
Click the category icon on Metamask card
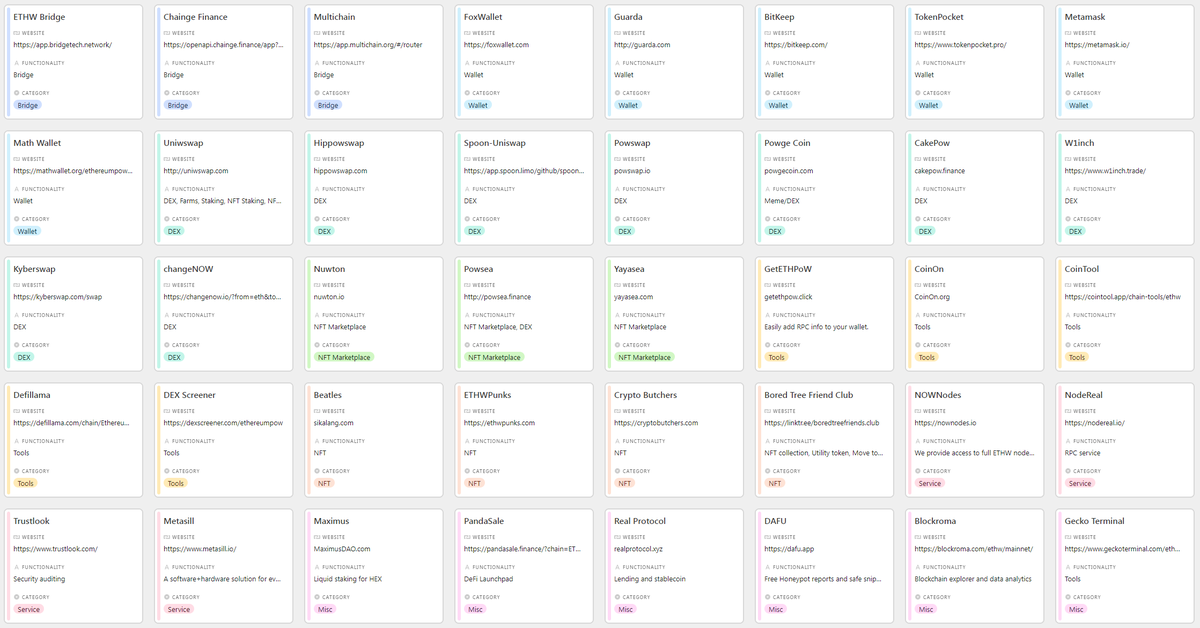click(1067, 93)
